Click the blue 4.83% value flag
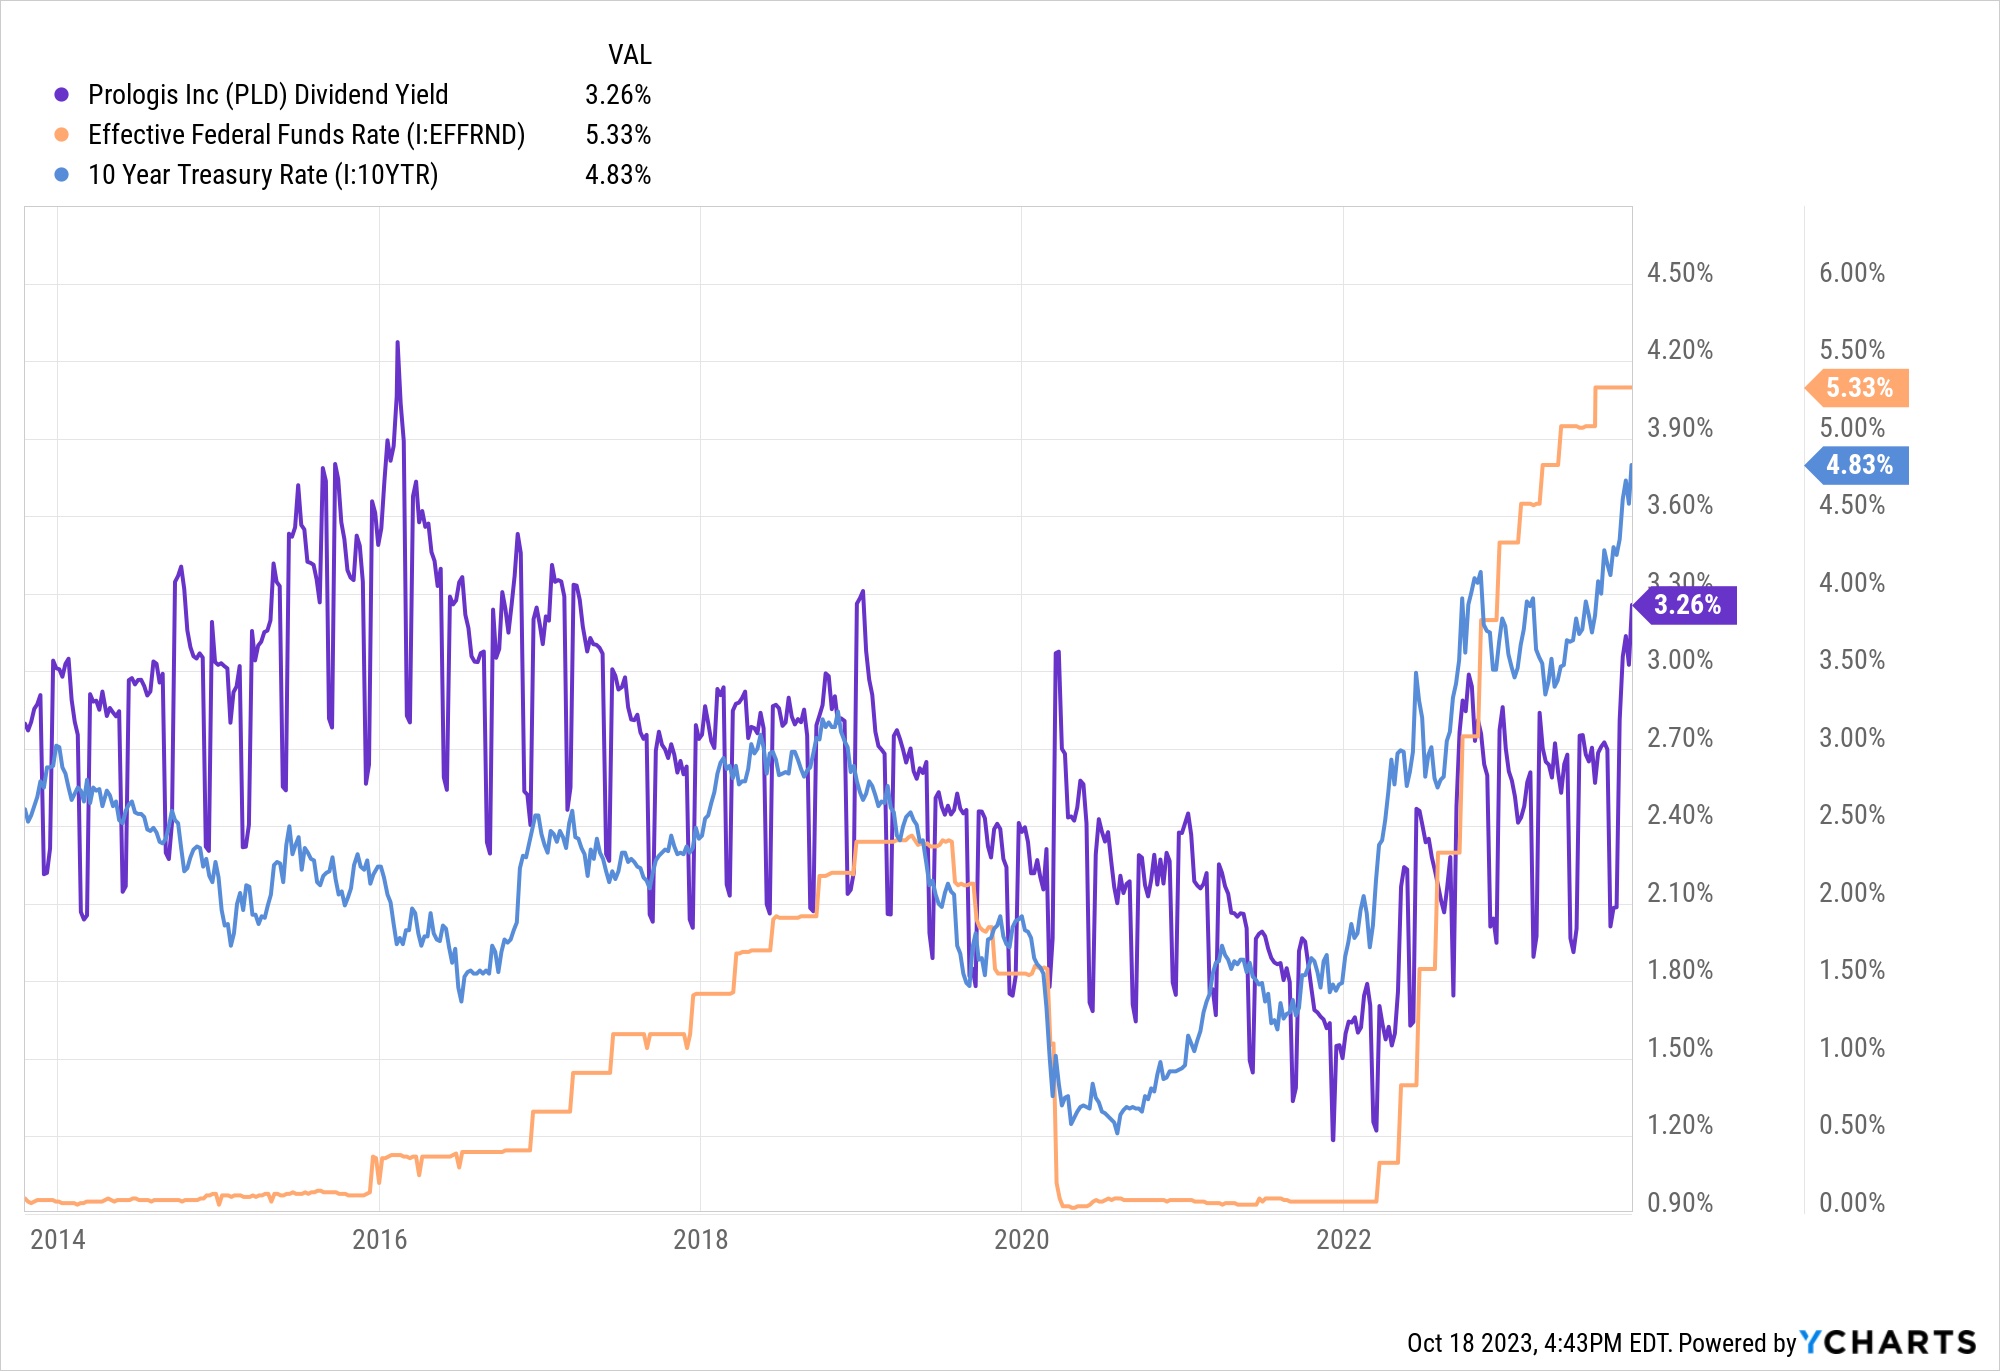This screenshot has height=1371, width=2000. click(1859, 465)
